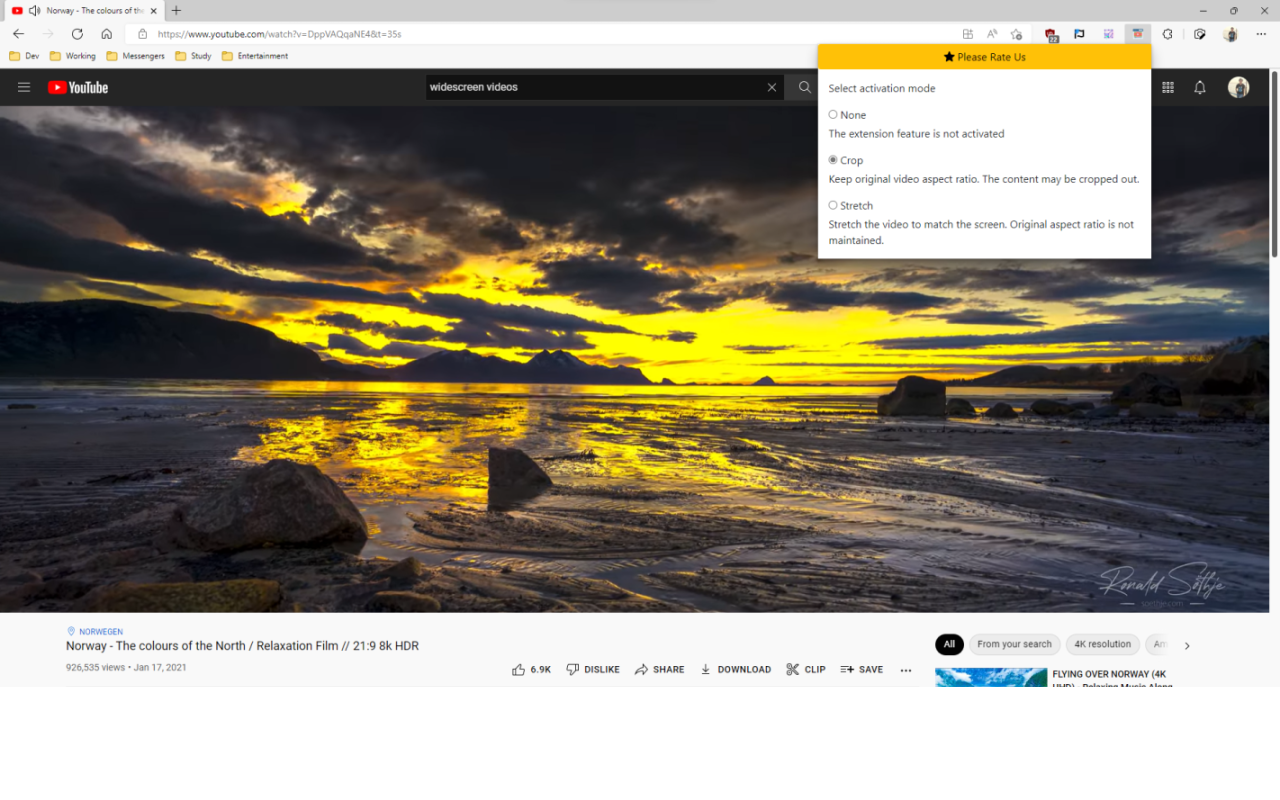Viewport: 1280px width, 800px height.
Task: Like the video with thumbs up
Action: [x=531, y=669]
